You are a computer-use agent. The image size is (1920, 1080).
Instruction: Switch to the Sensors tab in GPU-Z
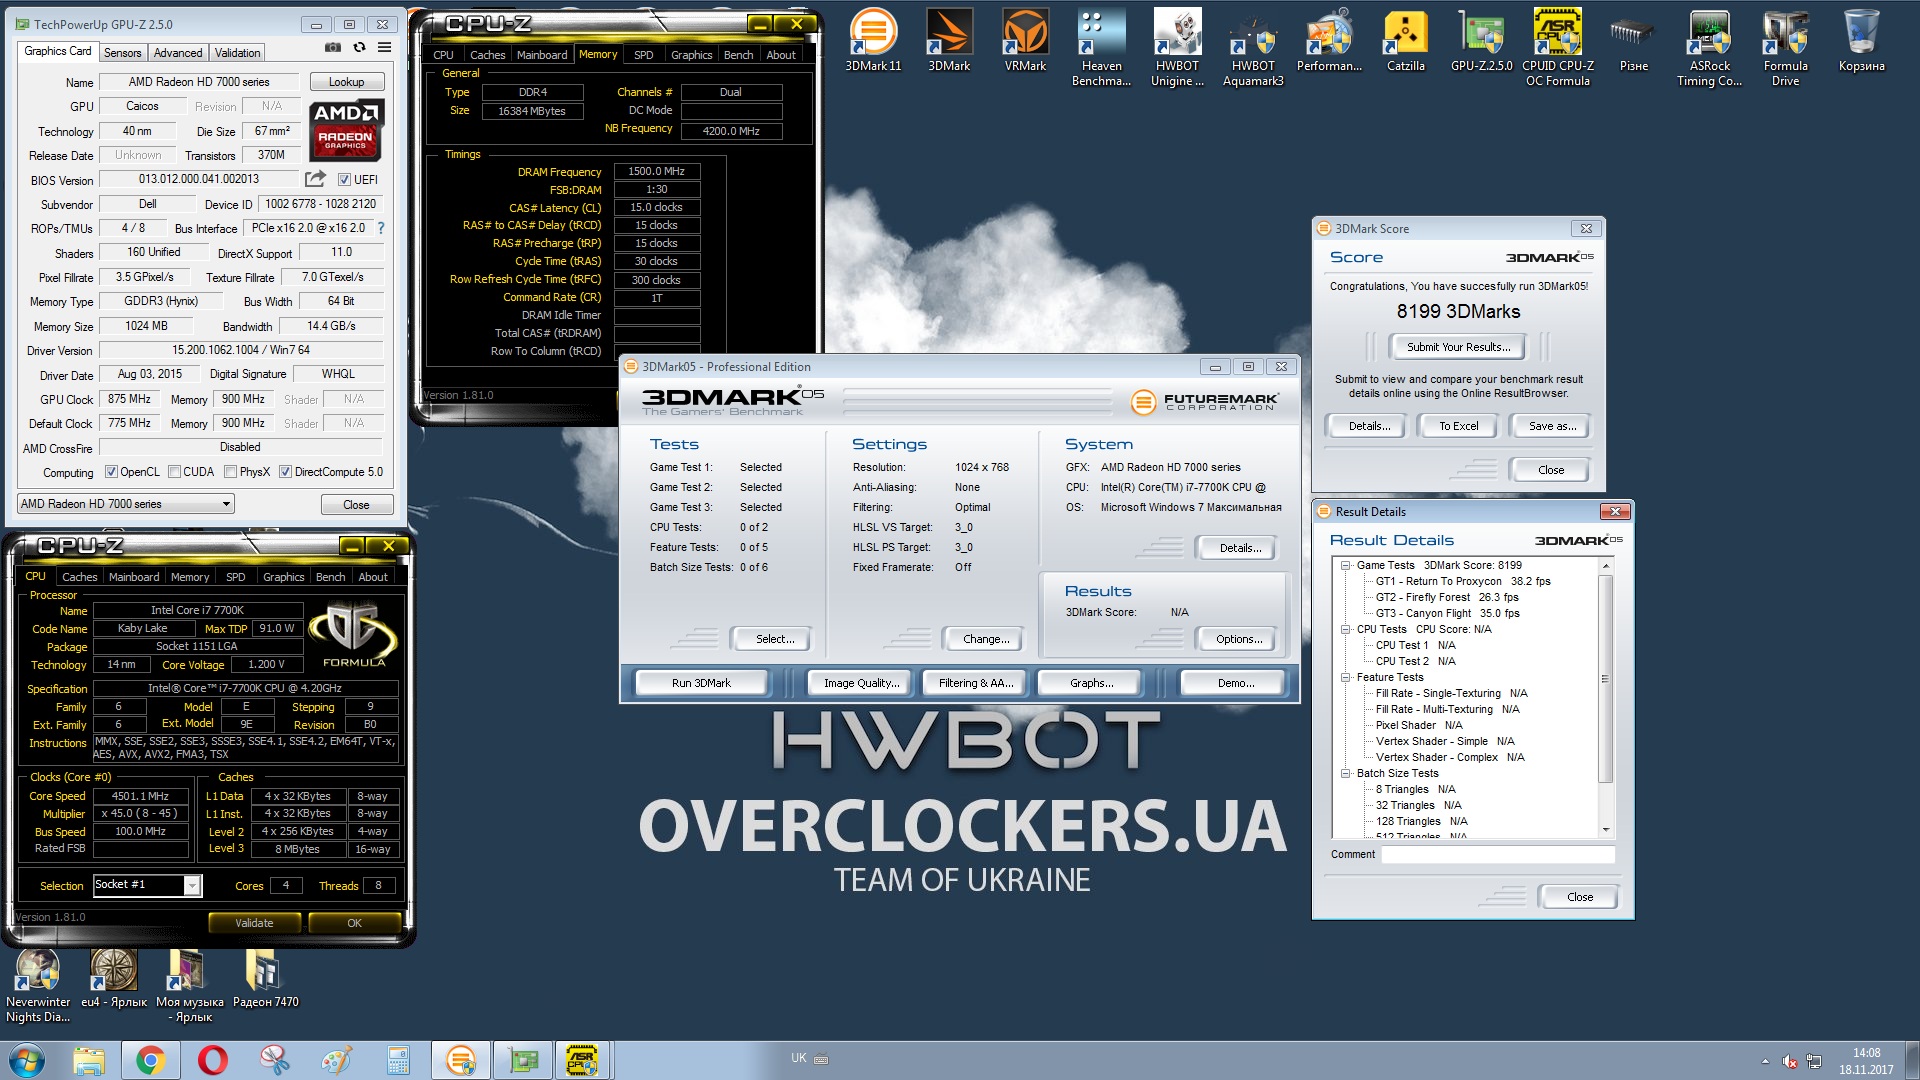pos(122,53)
